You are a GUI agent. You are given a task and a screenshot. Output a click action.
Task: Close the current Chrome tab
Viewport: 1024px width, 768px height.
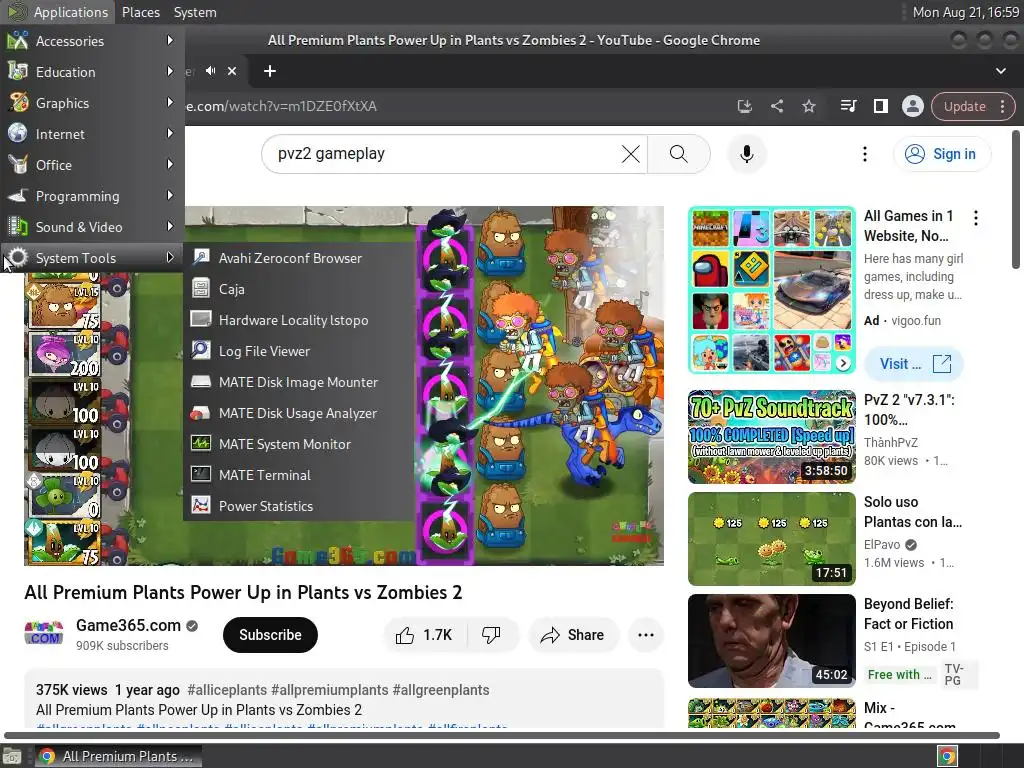232,71
